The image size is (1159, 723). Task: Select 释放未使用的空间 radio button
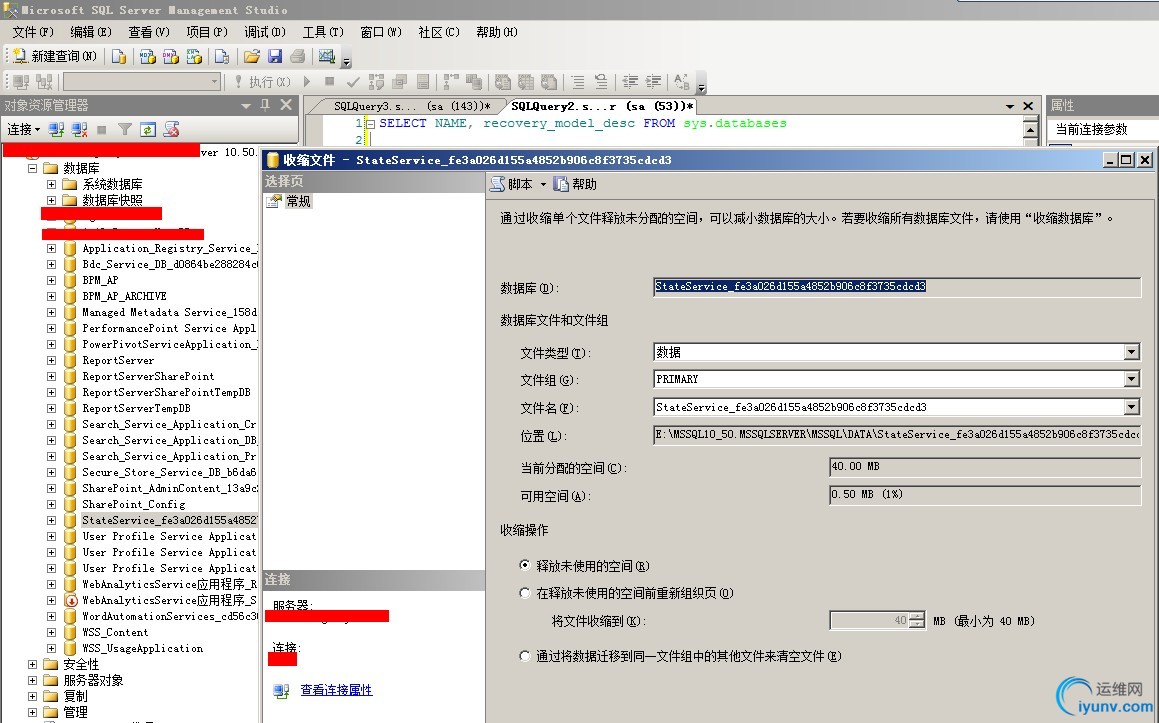click(525, 566)
